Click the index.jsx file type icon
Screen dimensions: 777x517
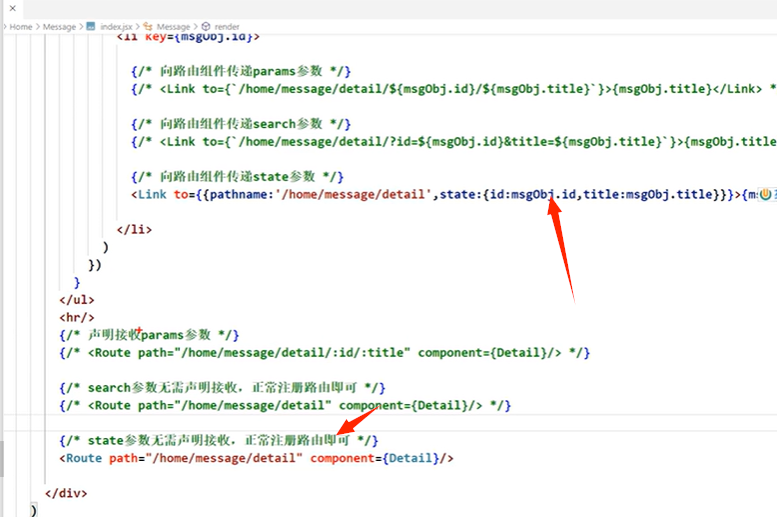[91, 26]
